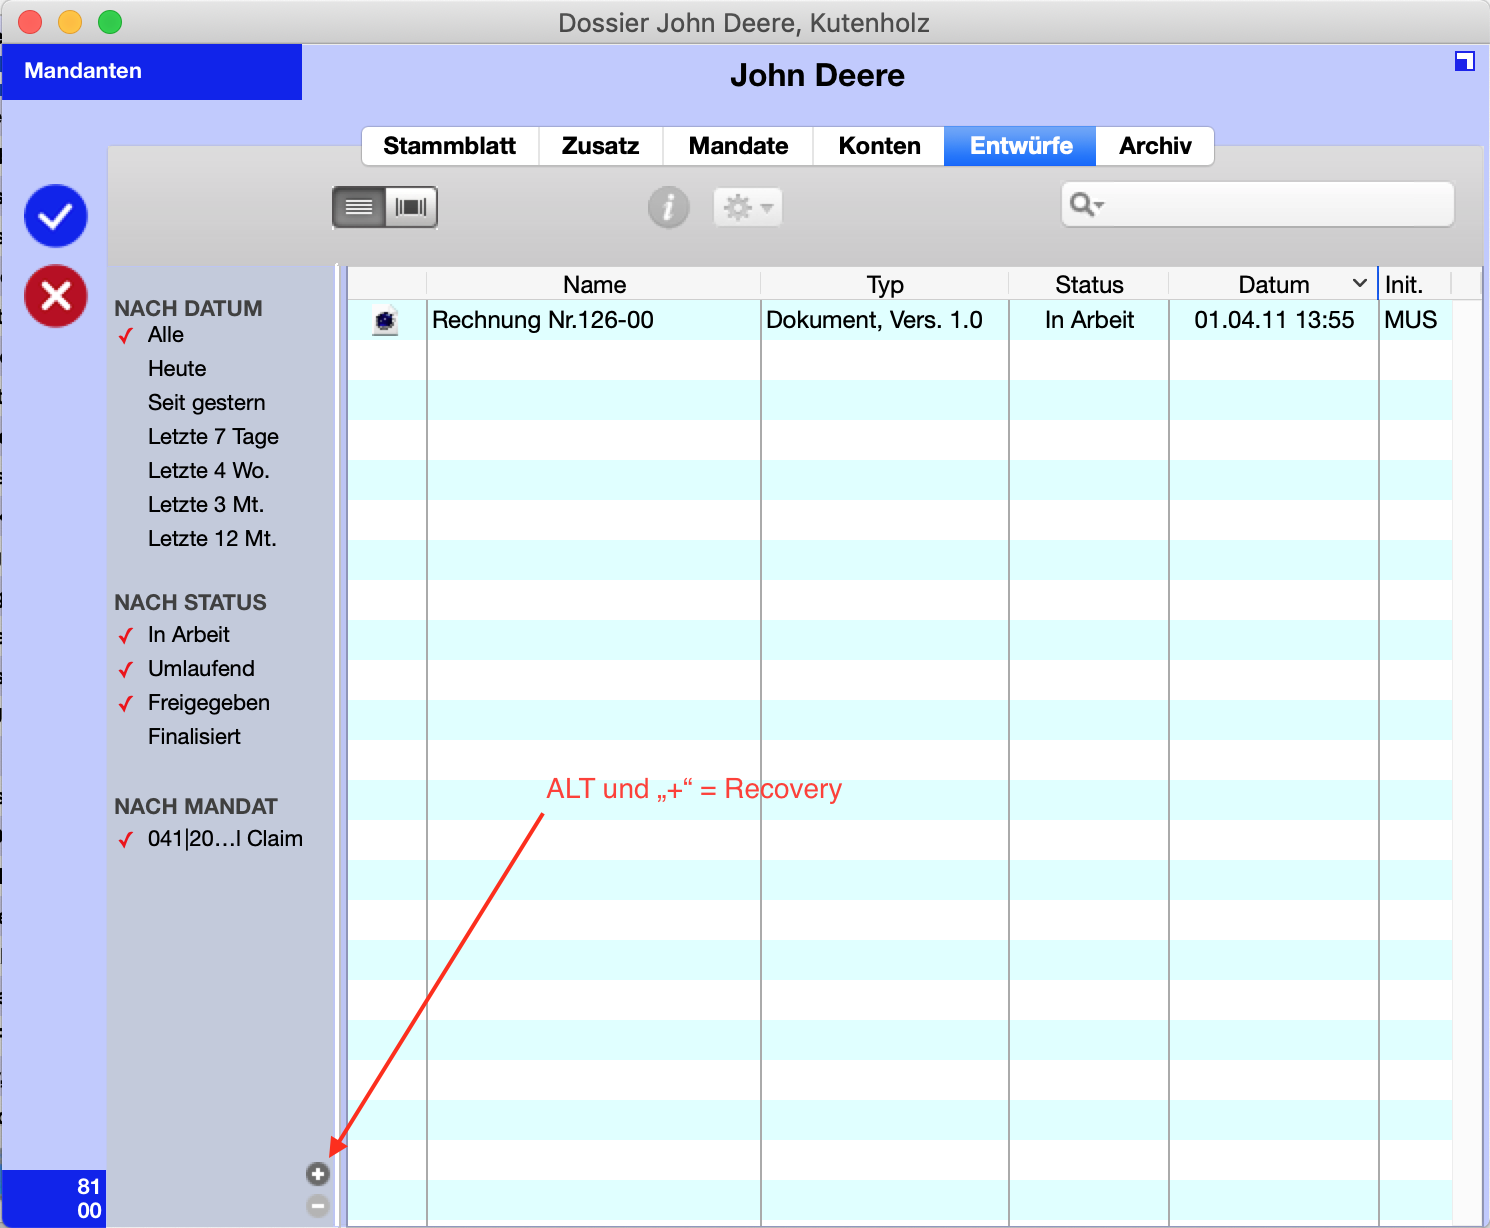Switch to column view mode
This screenshot has height=1228, width=1490.
pos(411,207)
